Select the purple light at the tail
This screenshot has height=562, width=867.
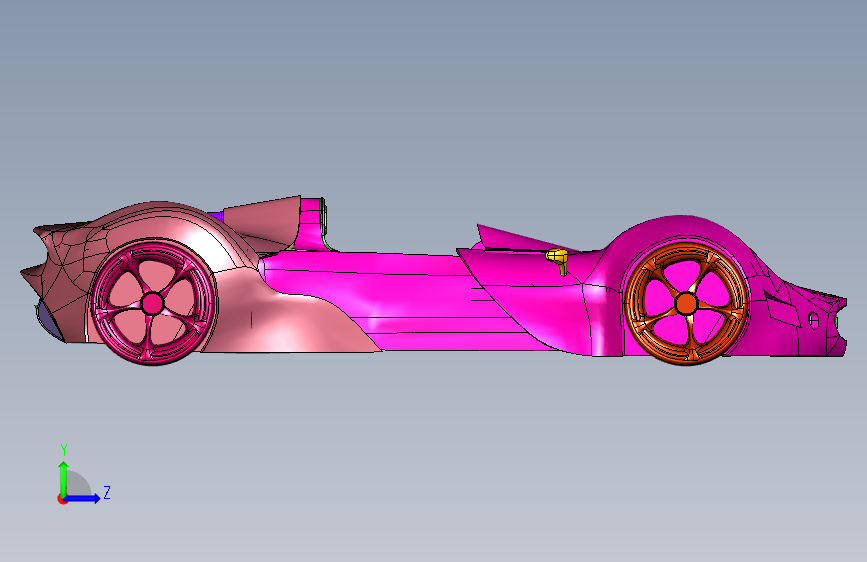coord(47,321)
